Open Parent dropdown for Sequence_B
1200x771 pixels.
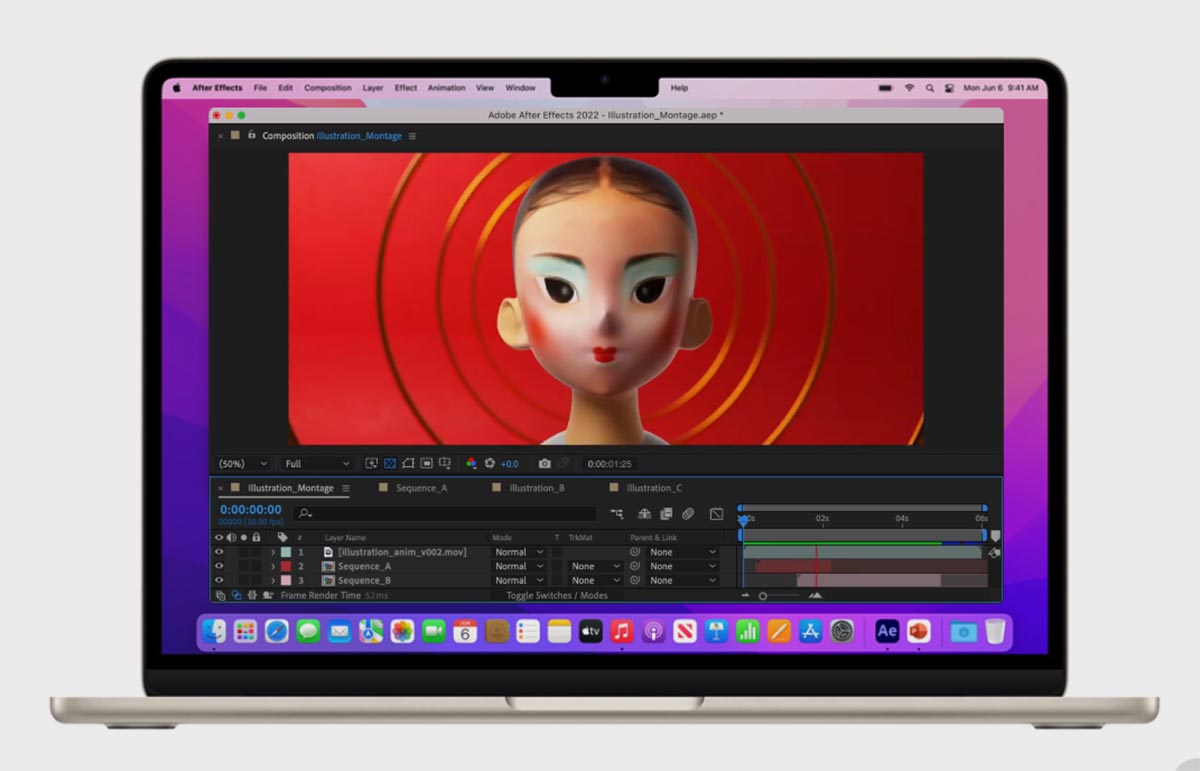point(683,580)
